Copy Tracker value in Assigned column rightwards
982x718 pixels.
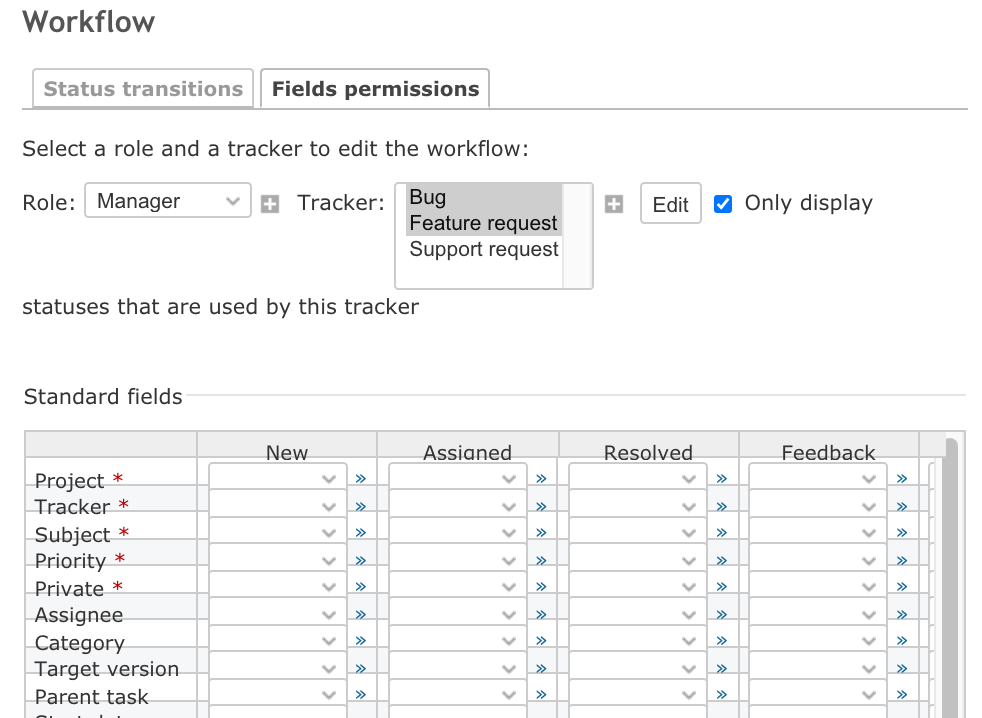click(x=541, y=506)
